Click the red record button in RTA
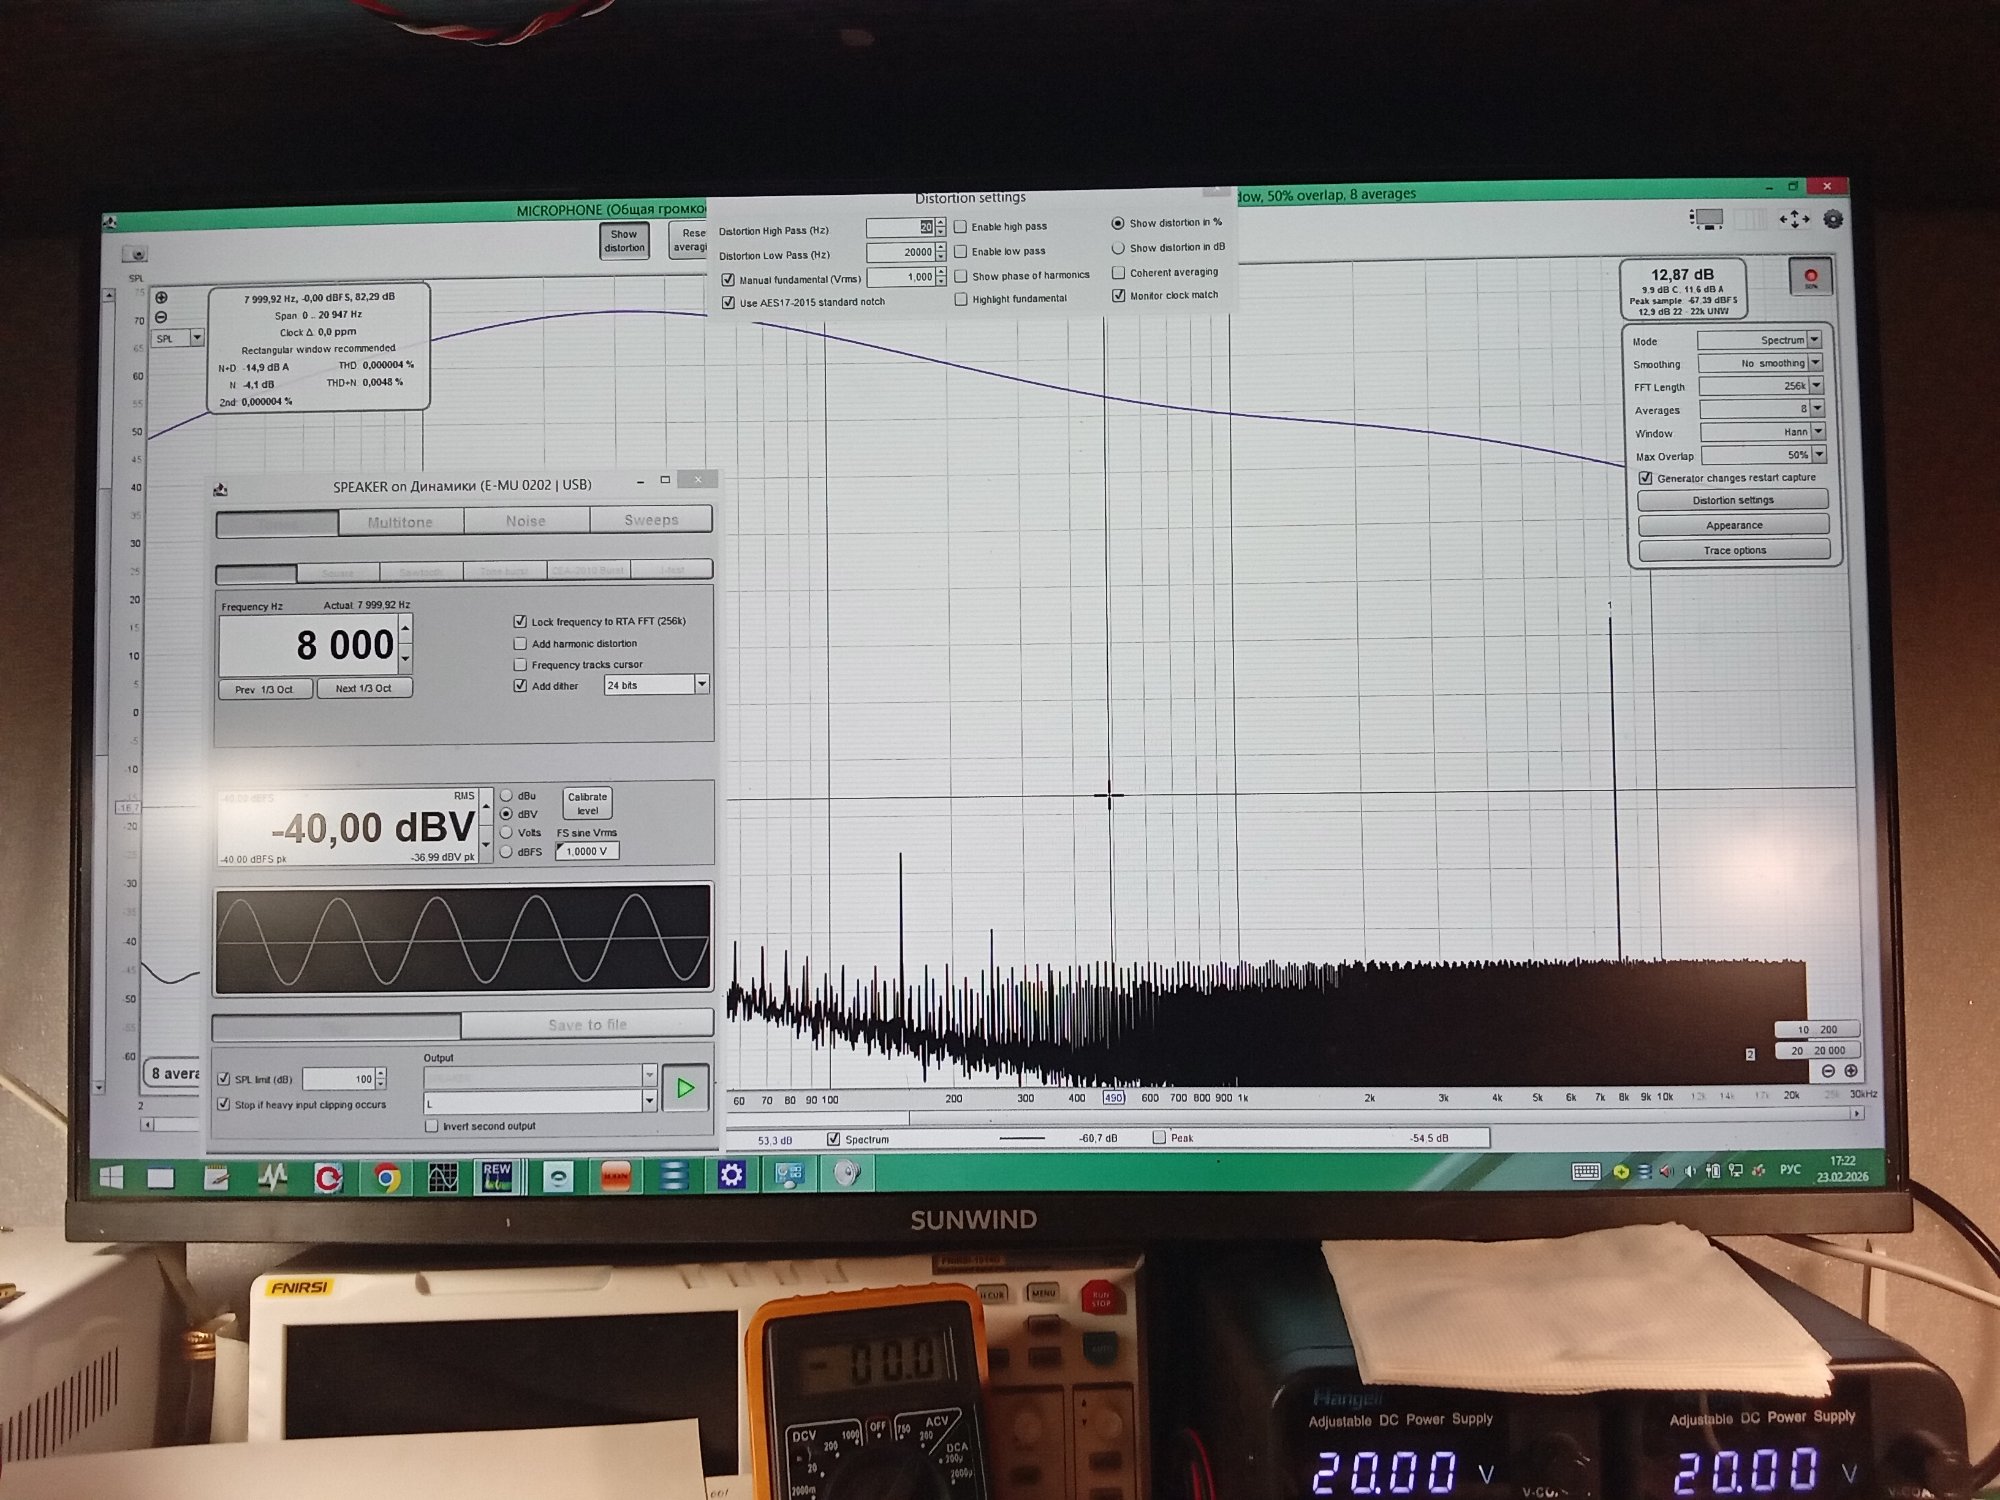2000x1500 pixels. click(1810, 277)
